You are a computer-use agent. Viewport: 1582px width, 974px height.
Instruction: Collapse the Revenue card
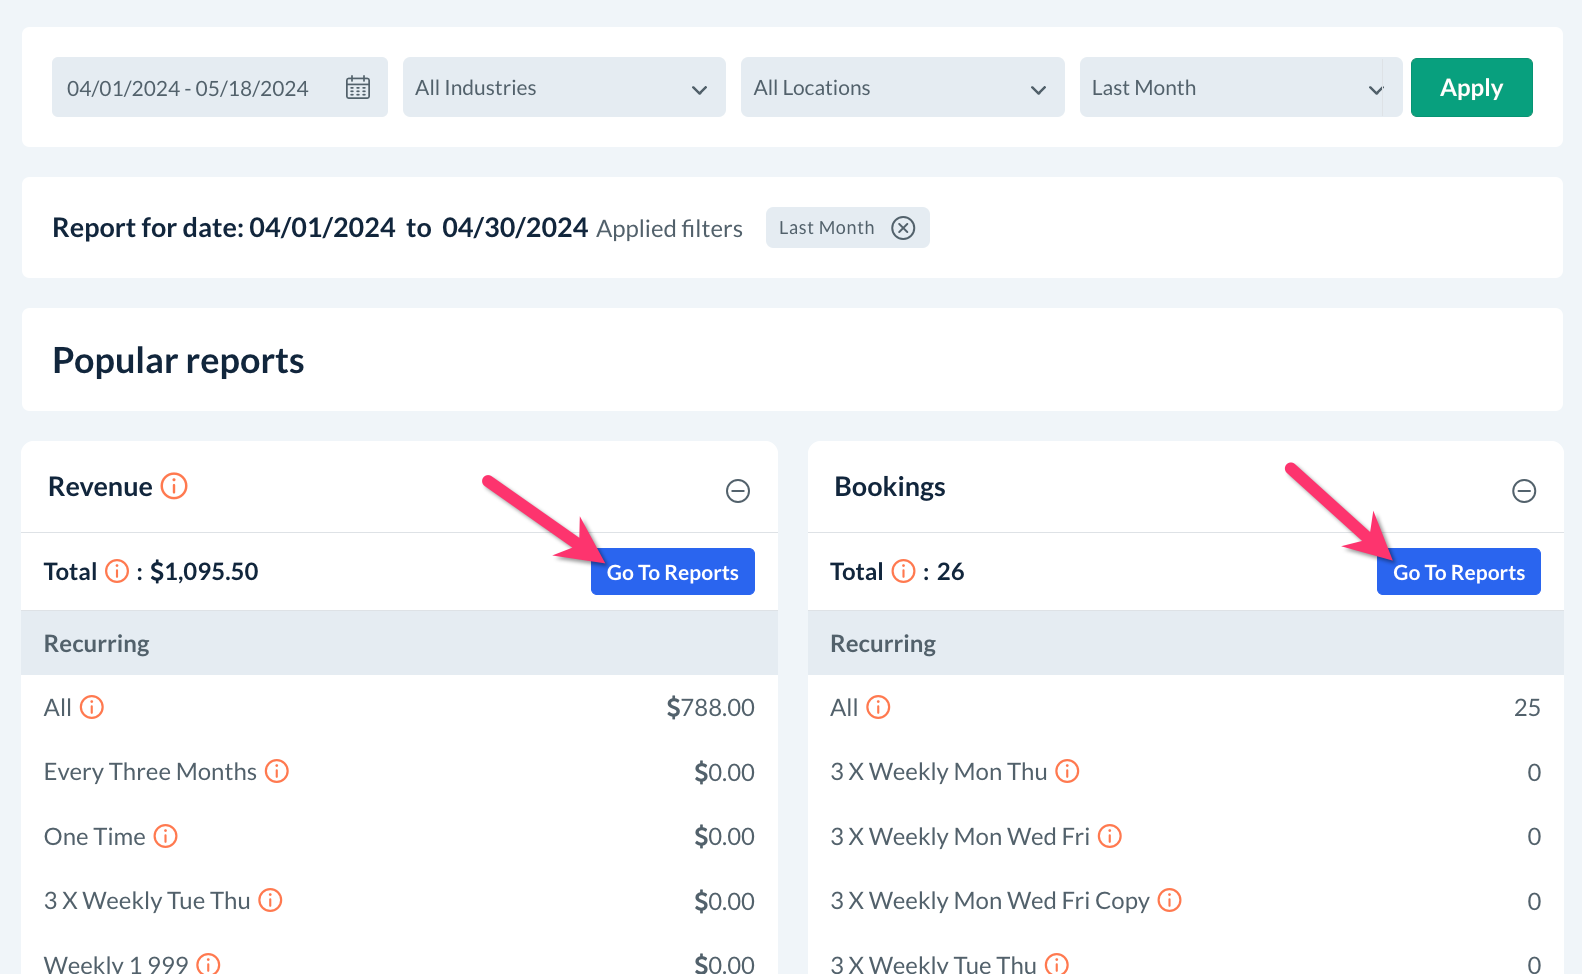738,491
